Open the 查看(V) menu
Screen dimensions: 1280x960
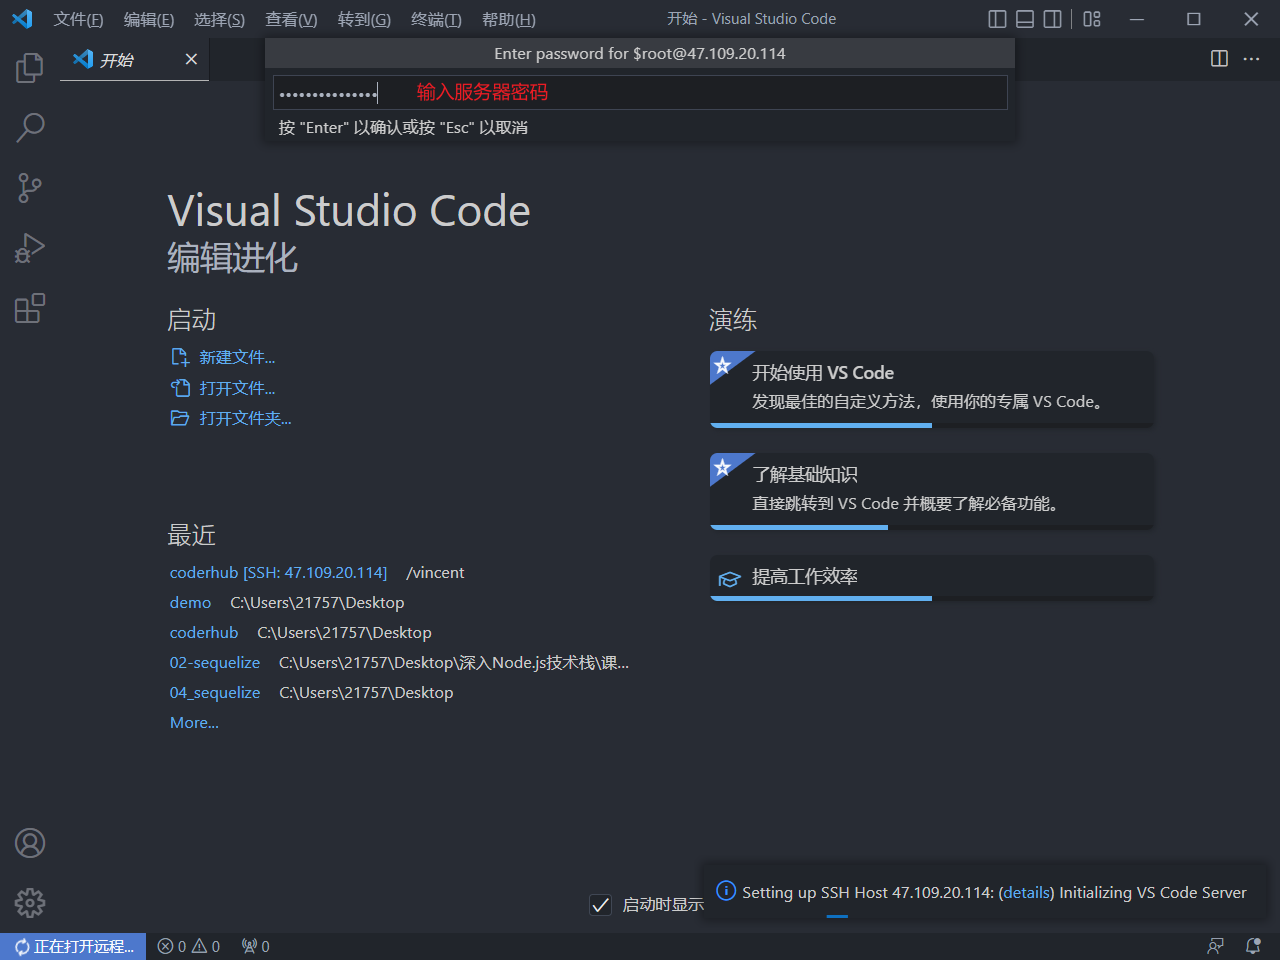coord(291,19)
